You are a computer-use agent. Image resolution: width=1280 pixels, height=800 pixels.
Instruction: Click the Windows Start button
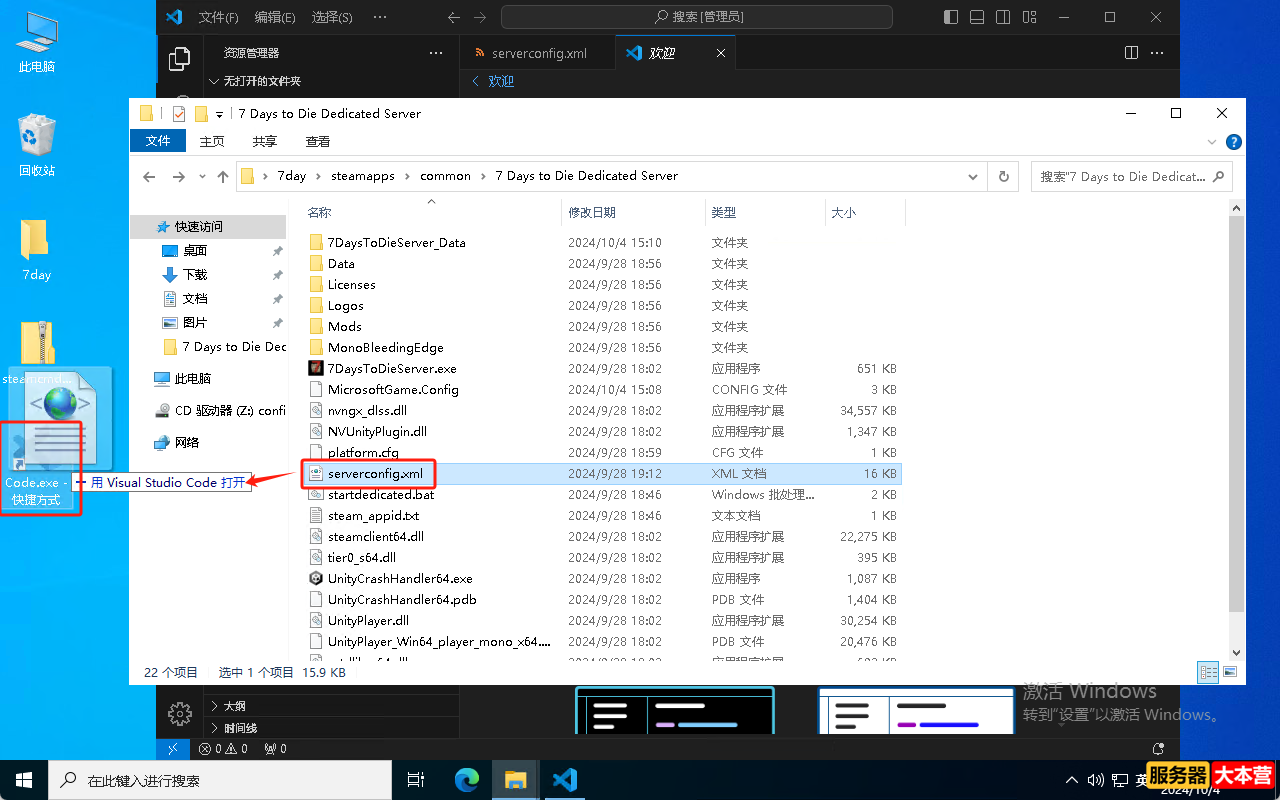[24, 780]
